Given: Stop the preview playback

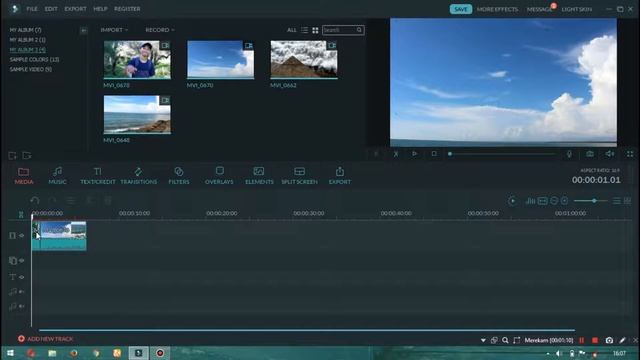Looking at the screenshot, I should (434, 154).
